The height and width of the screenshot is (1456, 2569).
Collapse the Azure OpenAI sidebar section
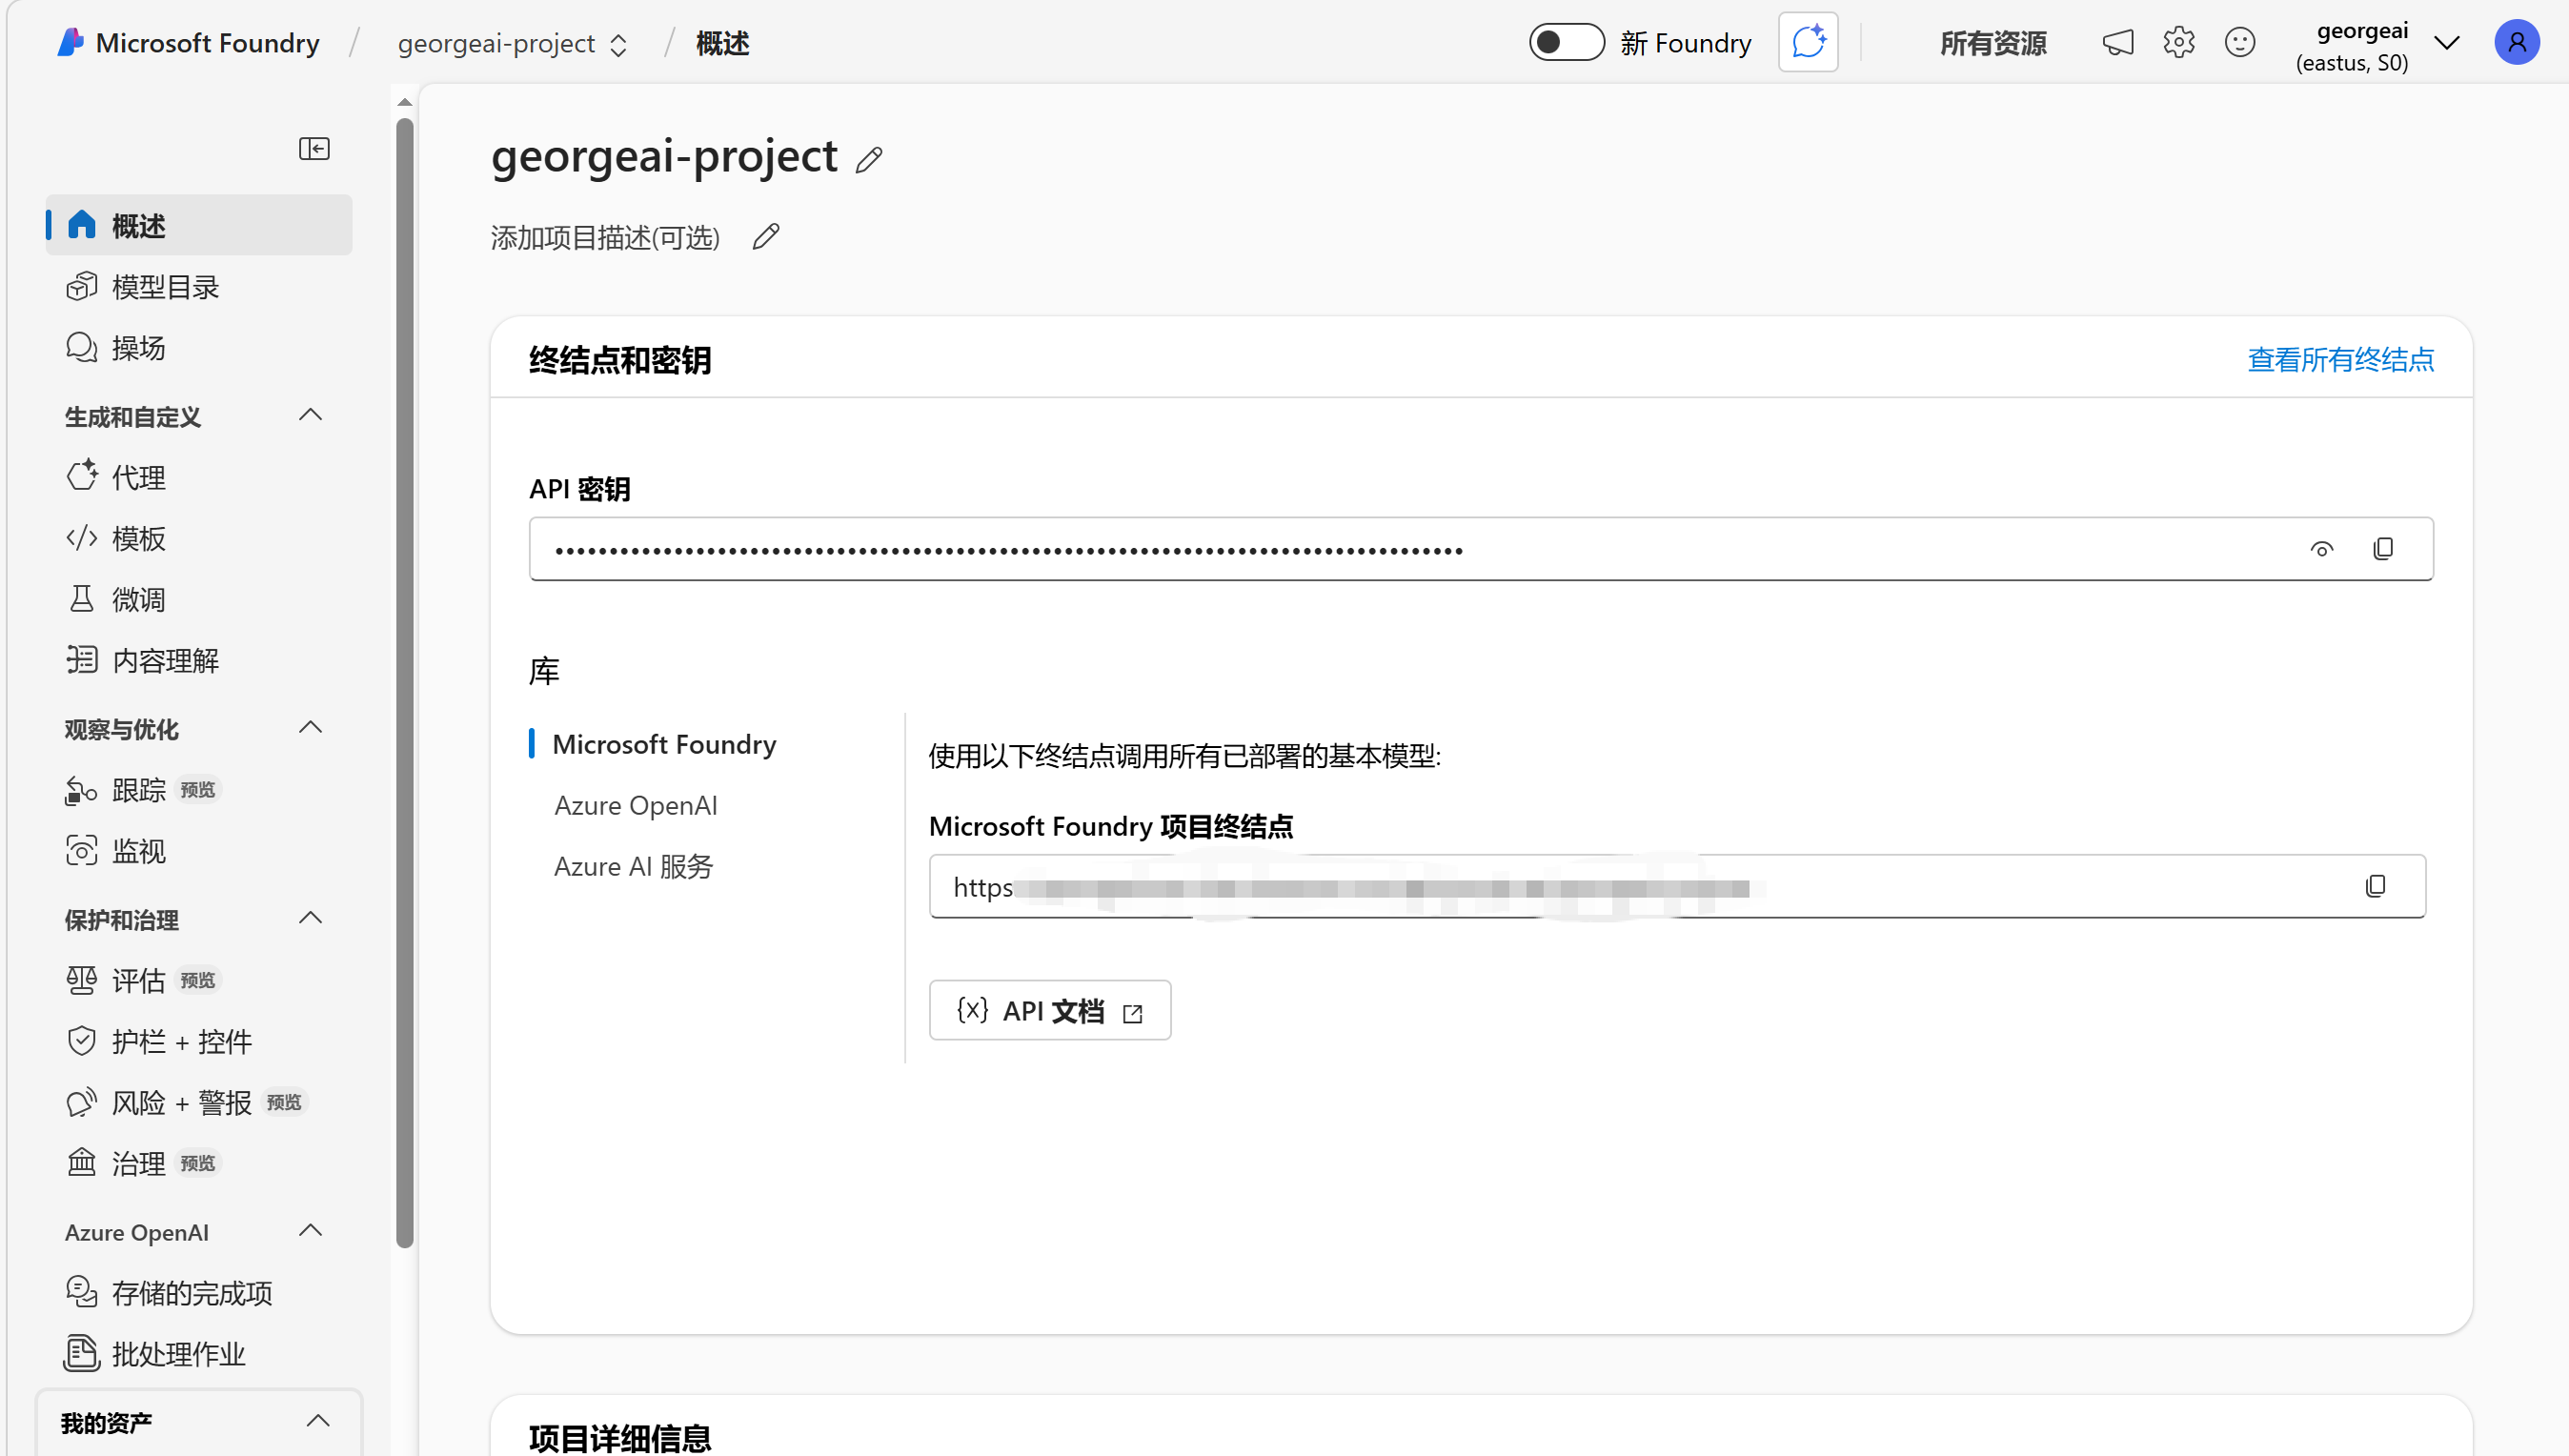311,1231
